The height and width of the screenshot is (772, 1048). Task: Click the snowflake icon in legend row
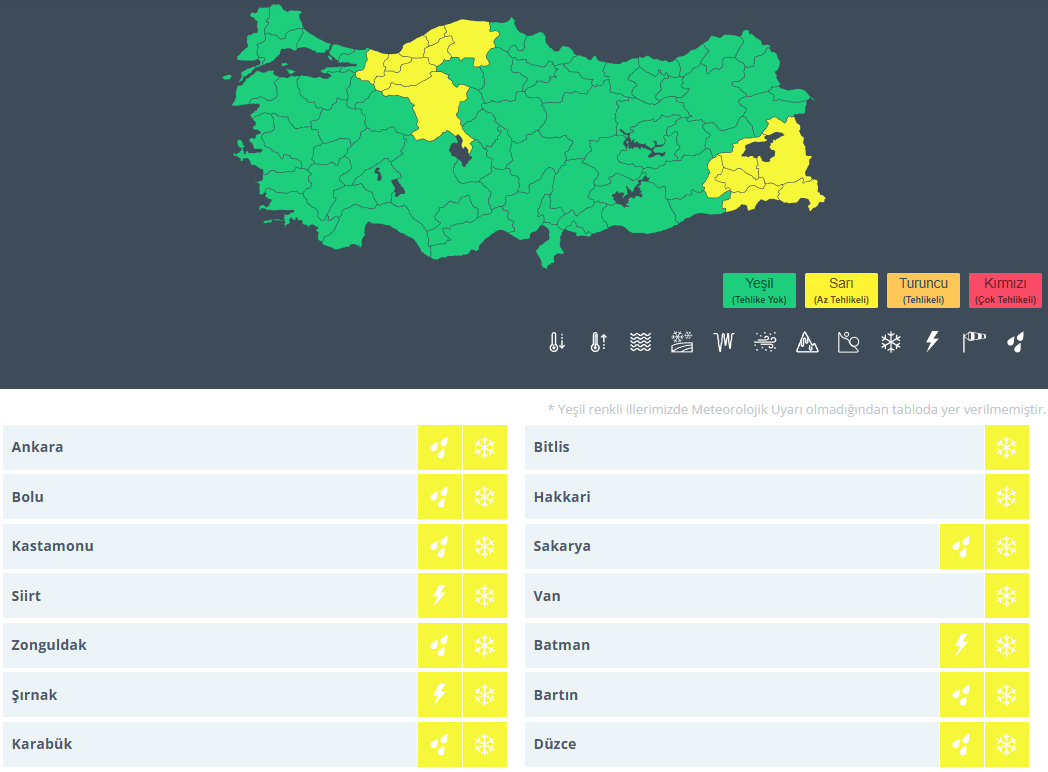(x=890, y=343)
